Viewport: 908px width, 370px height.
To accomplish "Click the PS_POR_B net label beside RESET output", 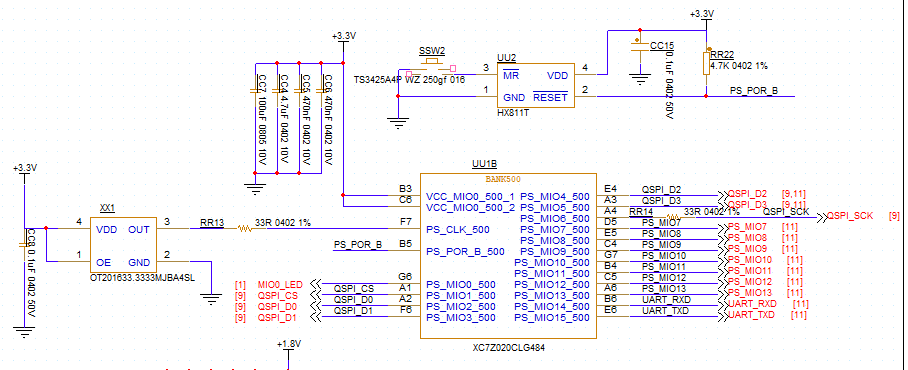I will [x=753, y=91].
